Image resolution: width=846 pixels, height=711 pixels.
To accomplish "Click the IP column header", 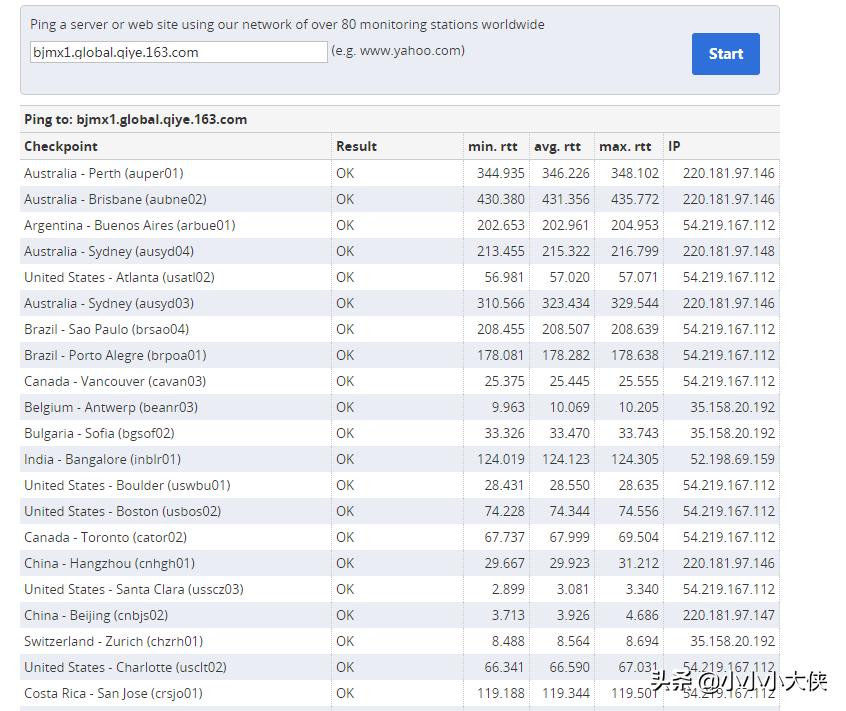I will (675, 146).
